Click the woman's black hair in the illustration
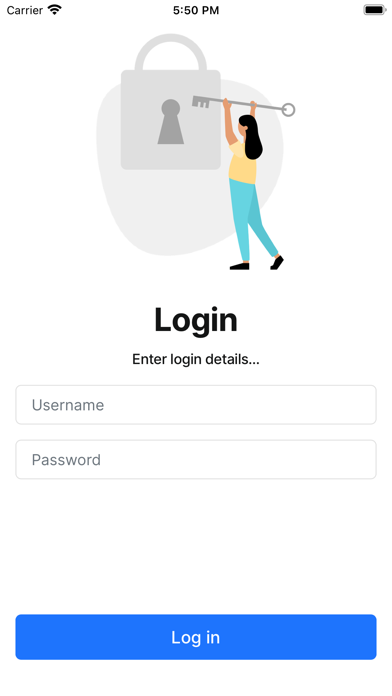 coord(251,137)
